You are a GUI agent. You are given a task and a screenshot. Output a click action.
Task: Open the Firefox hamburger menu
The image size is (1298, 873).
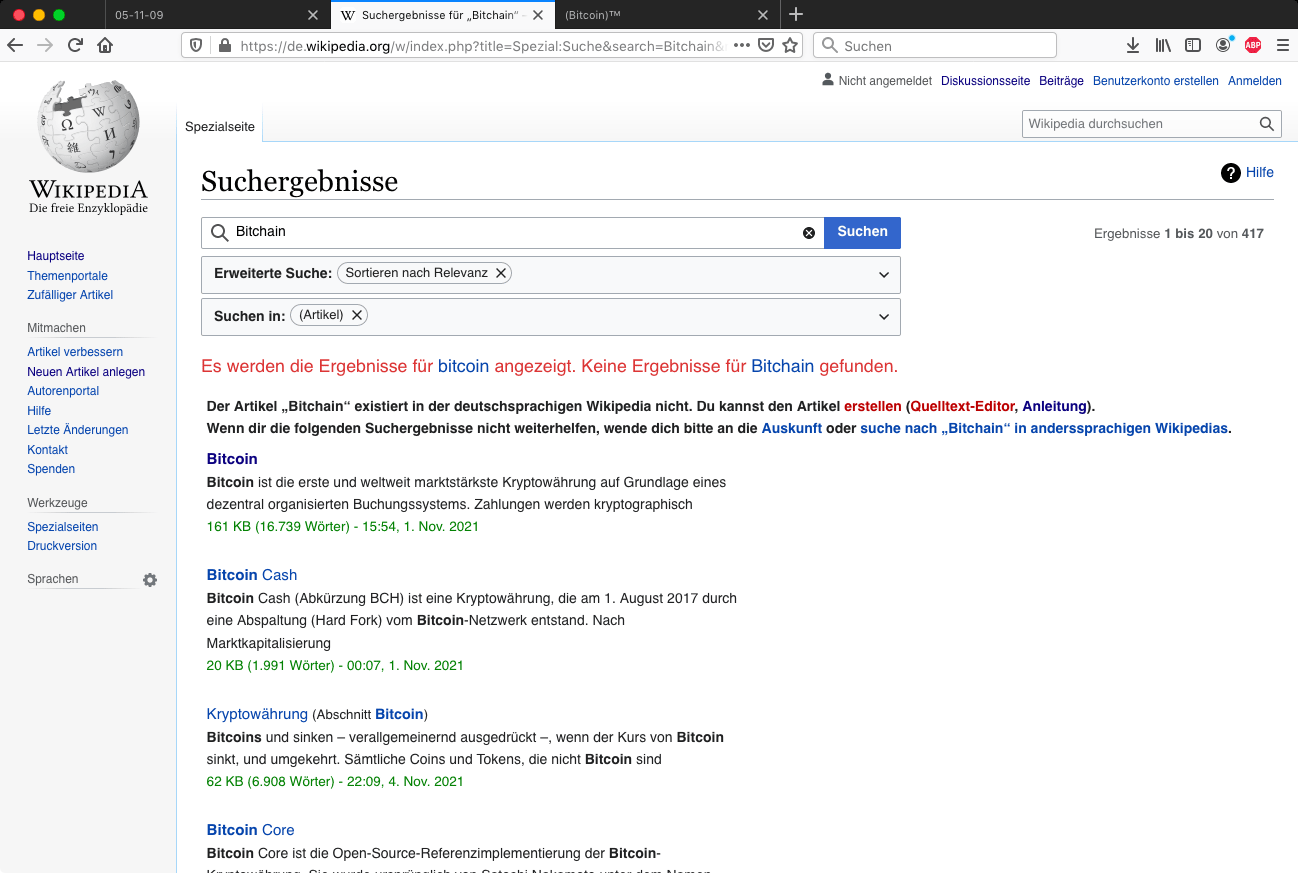tap(1283, 45)
